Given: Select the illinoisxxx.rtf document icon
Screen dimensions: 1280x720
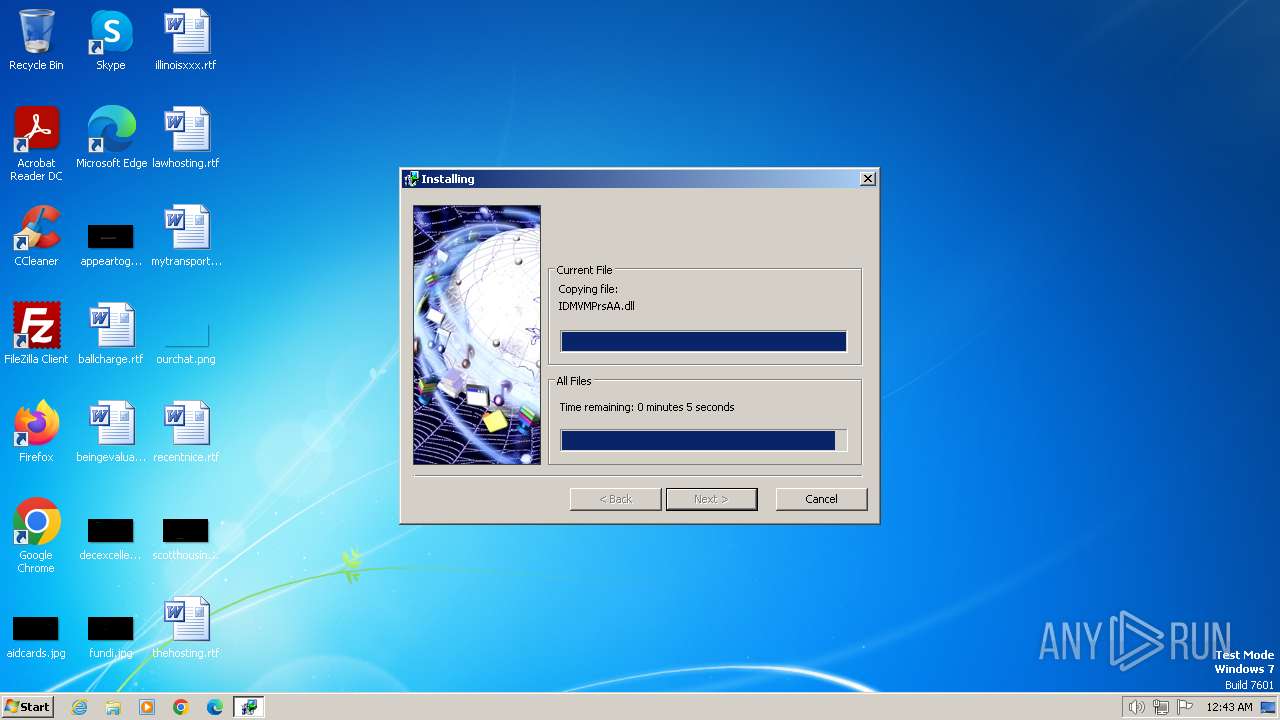Looking at the screenshot, I should 185,40.
